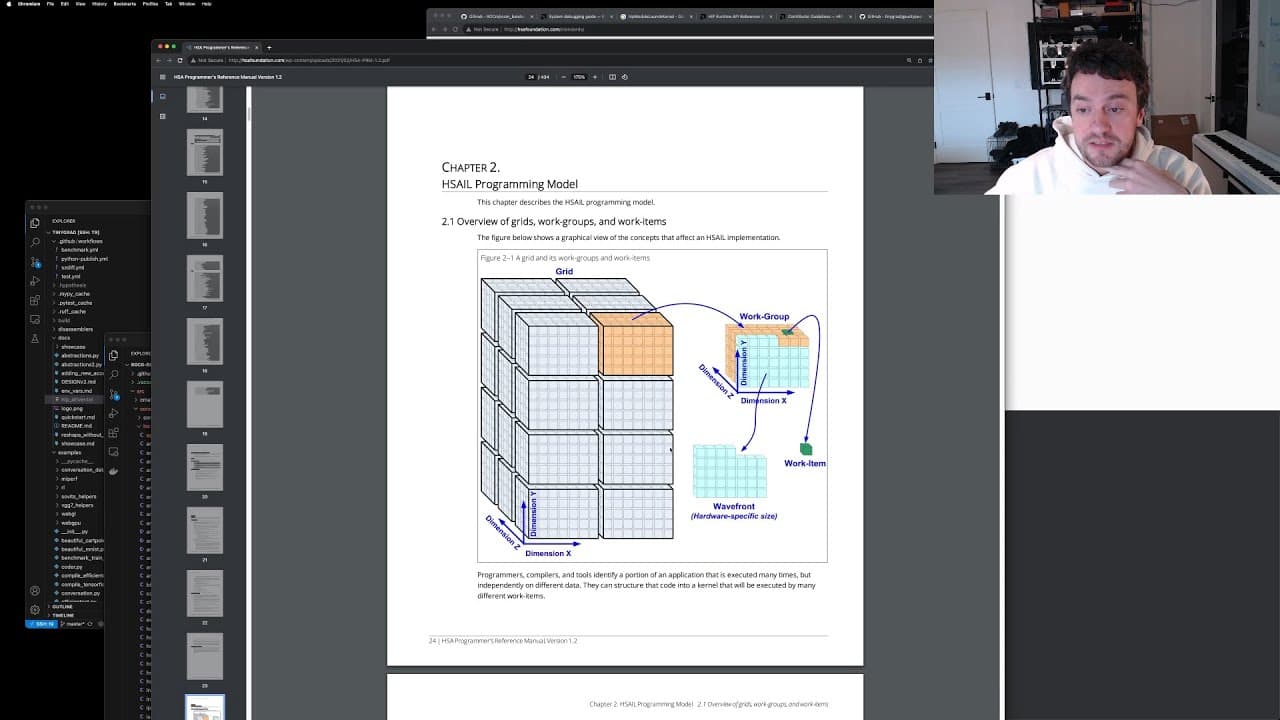The width and height of the screenshot is (1280, 720).
Task: Open the Chromium application menu
Action: 28,4
